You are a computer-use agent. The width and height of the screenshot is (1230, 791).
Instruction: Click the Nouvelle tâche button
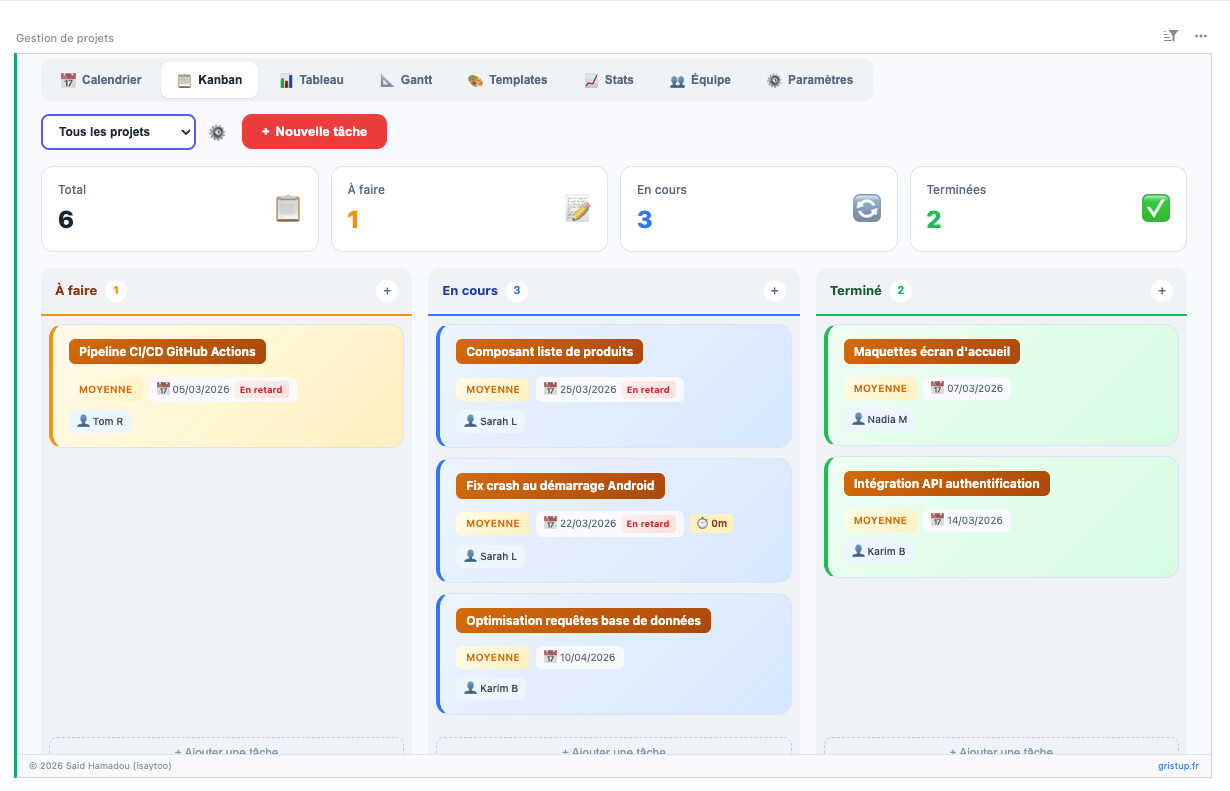314,131
